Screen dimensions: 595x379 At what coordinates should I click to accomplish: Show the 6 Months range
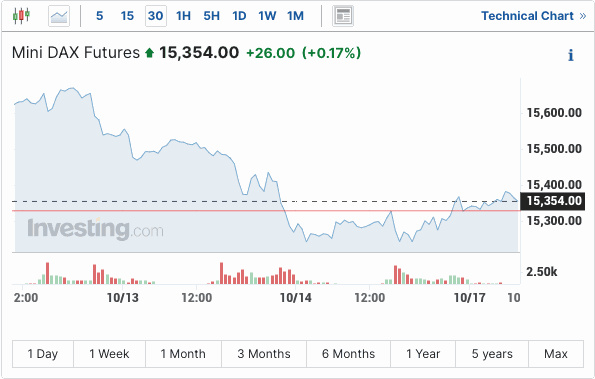coord(348,354)
